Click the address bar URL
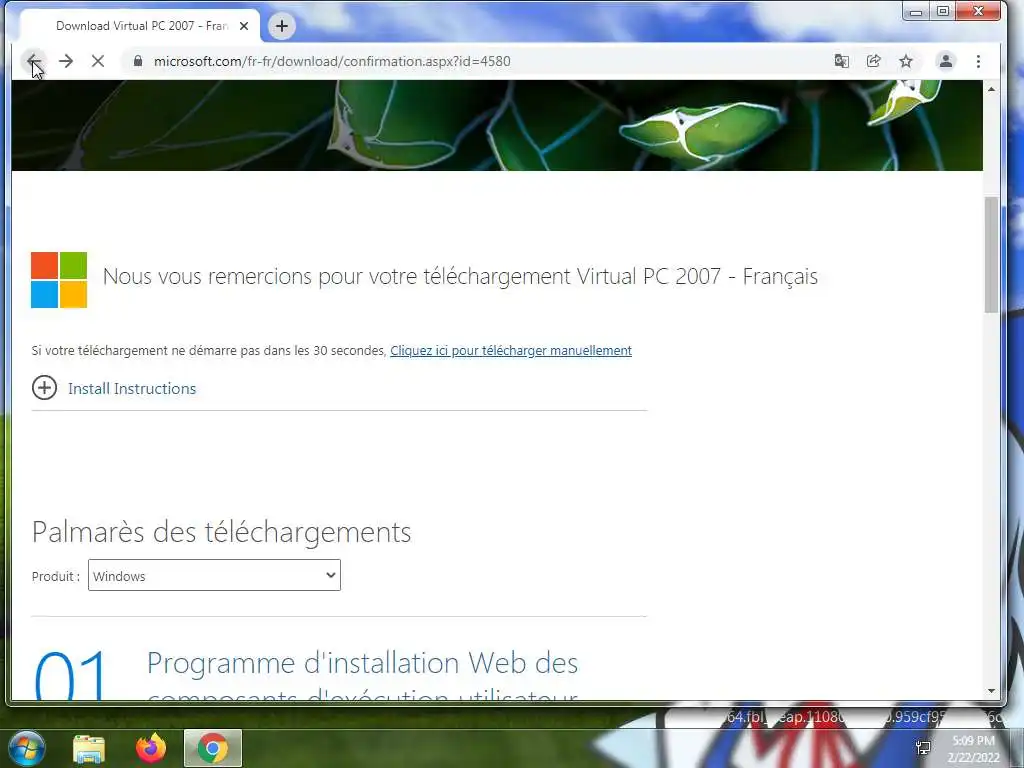The height and width of the screenshot is (768, 1024). (x=332, y=61)
